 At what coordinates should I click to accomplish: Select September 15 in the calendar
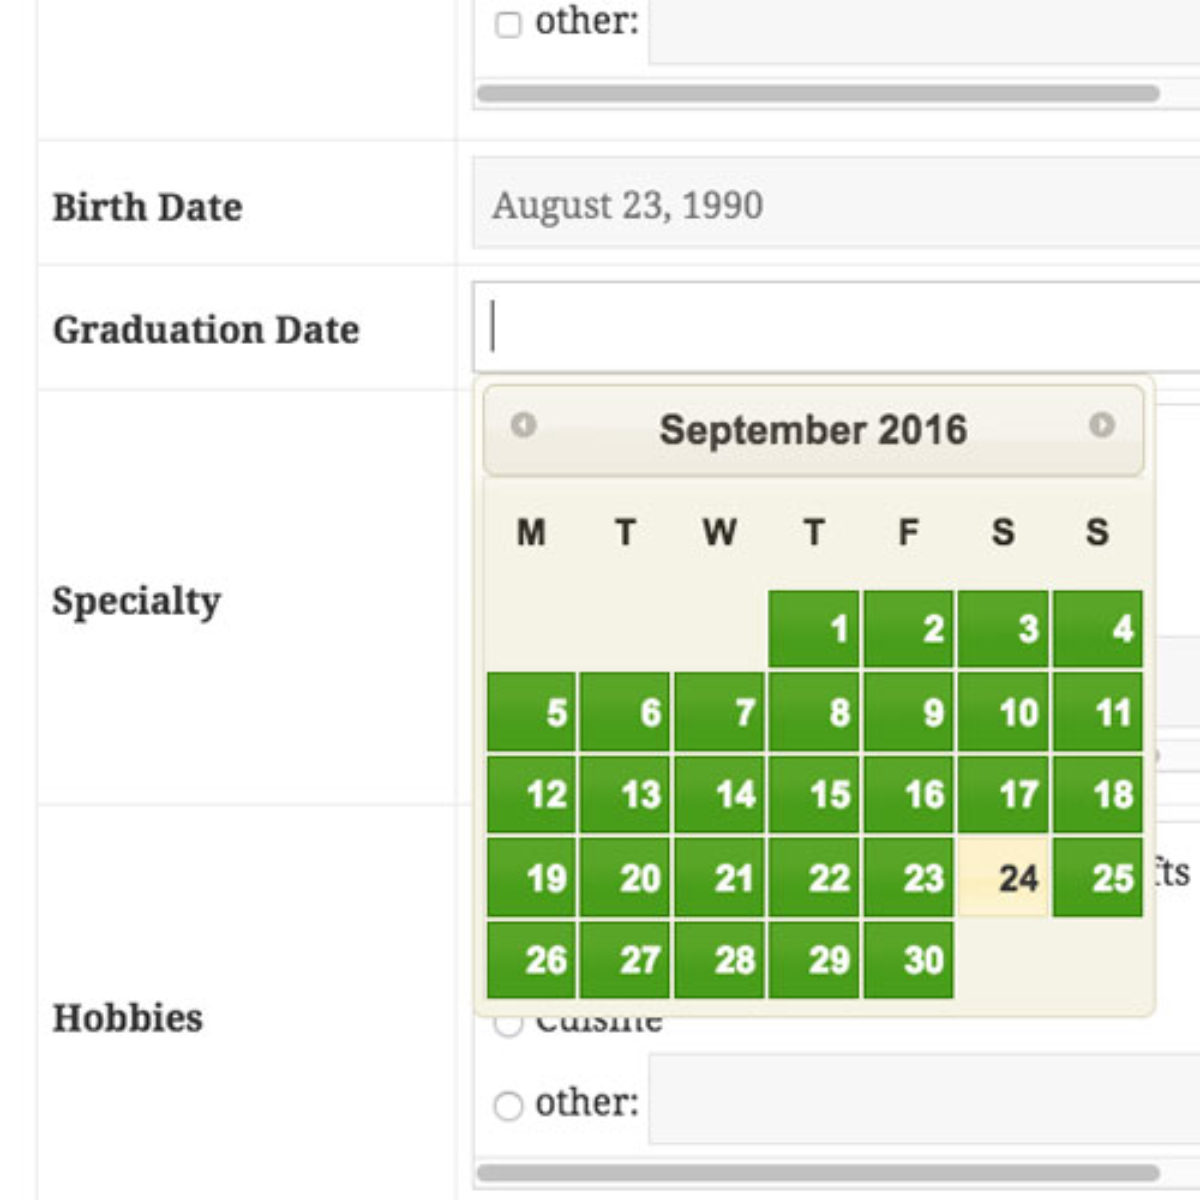(x=814, y=795)
